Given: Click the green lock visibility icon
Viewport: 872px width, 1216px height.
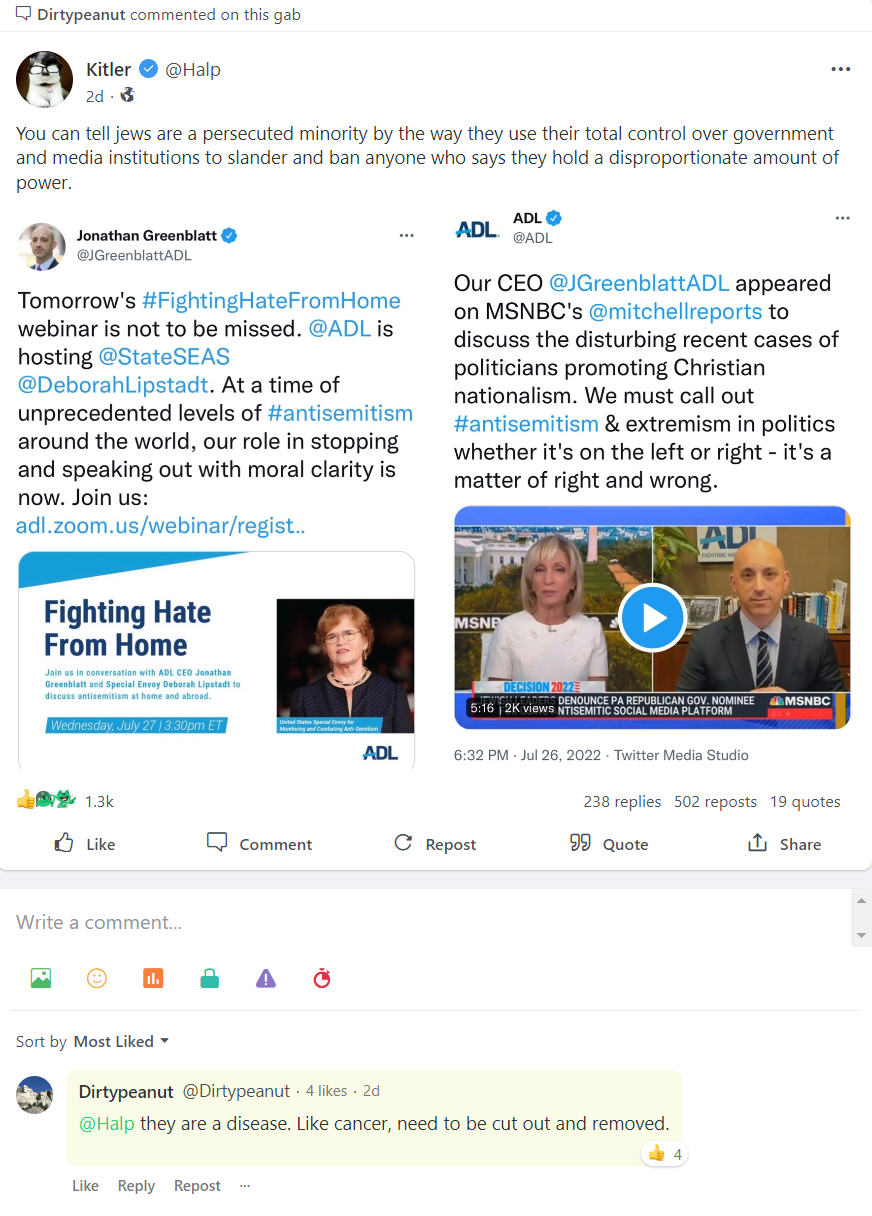Looking at the screenshot, I should pos(209,979).
